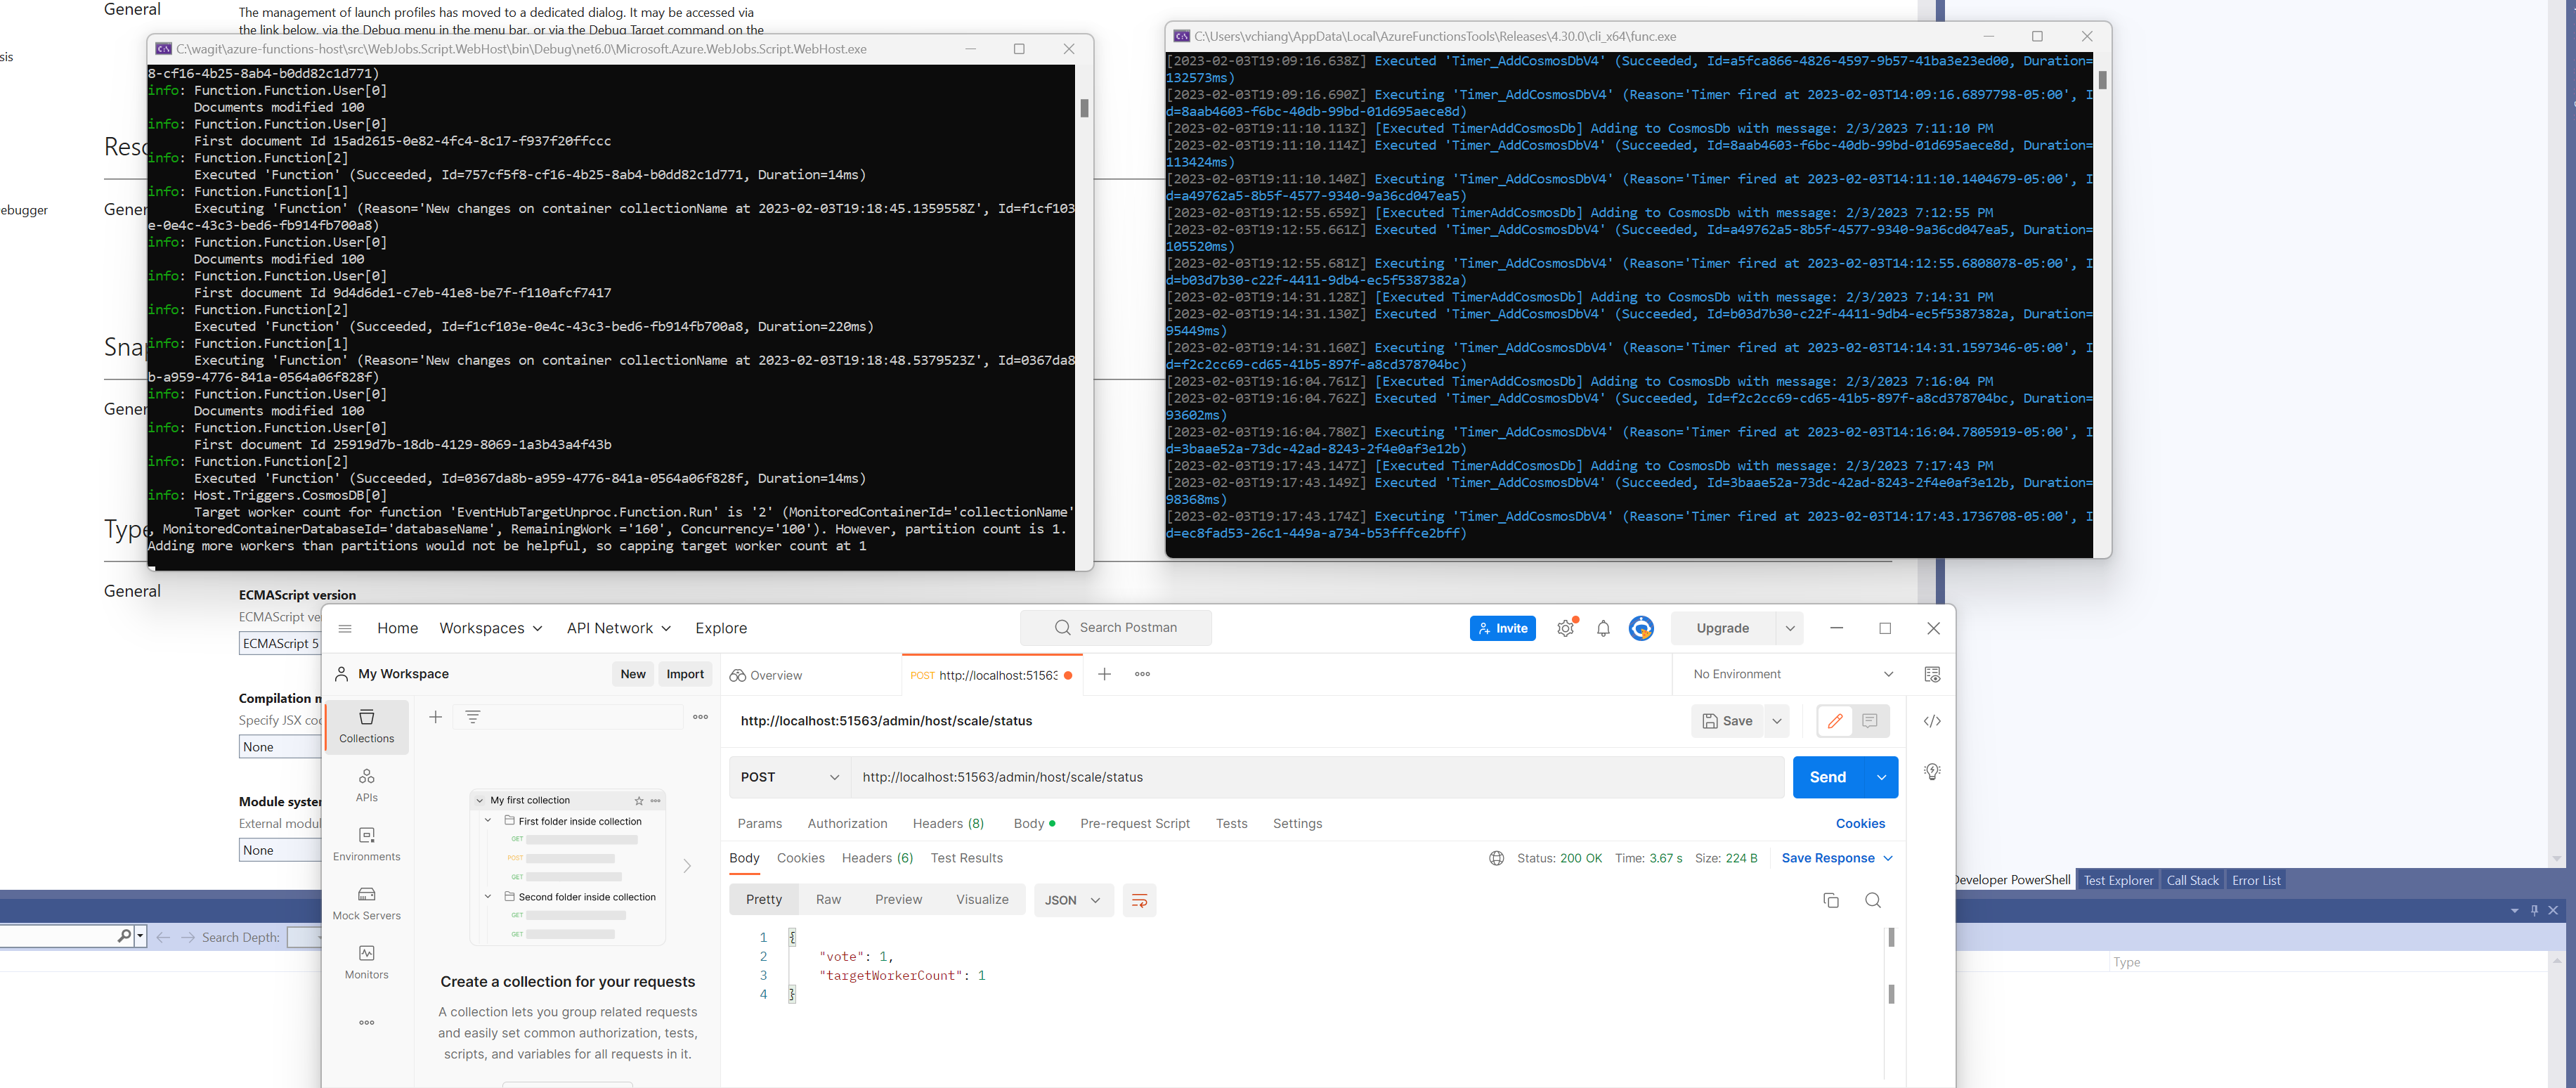Collapse First folder inside collection
This screenshot has width=2576, height=1088.
click(488, 821)
